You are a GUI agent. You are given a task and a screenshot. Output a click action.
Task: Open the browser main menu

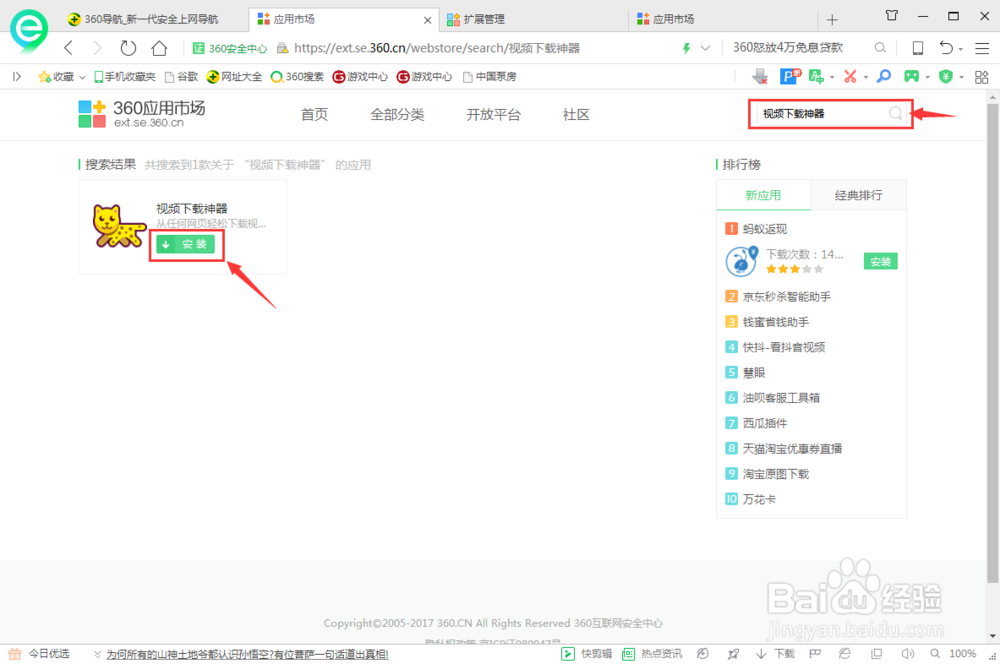click(x=982, y=48)
